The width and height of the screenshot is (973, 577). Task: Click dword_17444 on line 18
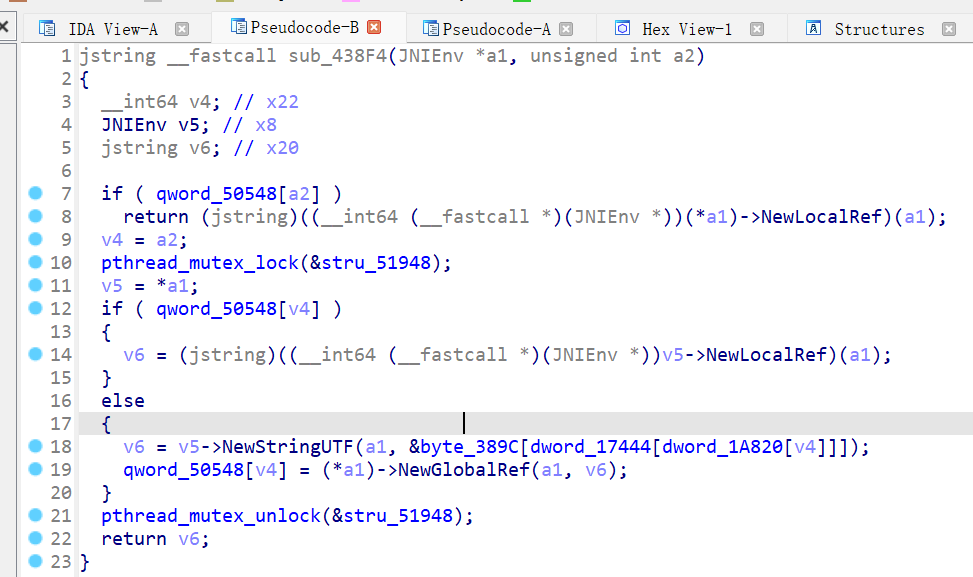pos(590,447)
